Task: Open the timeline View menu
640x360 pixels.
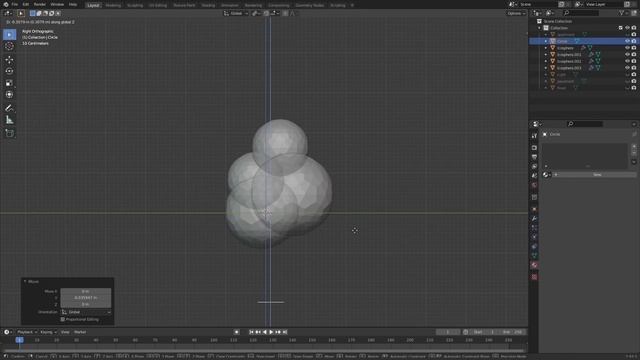Action: pyautogui.click(x=65, y=332)
